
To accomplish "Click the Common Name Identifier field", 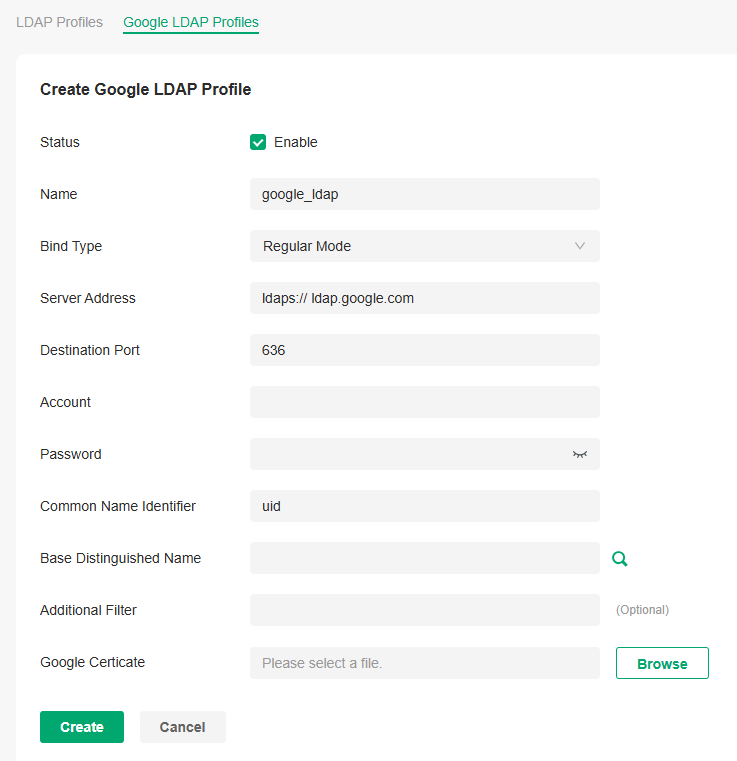I will click(425, 506).
